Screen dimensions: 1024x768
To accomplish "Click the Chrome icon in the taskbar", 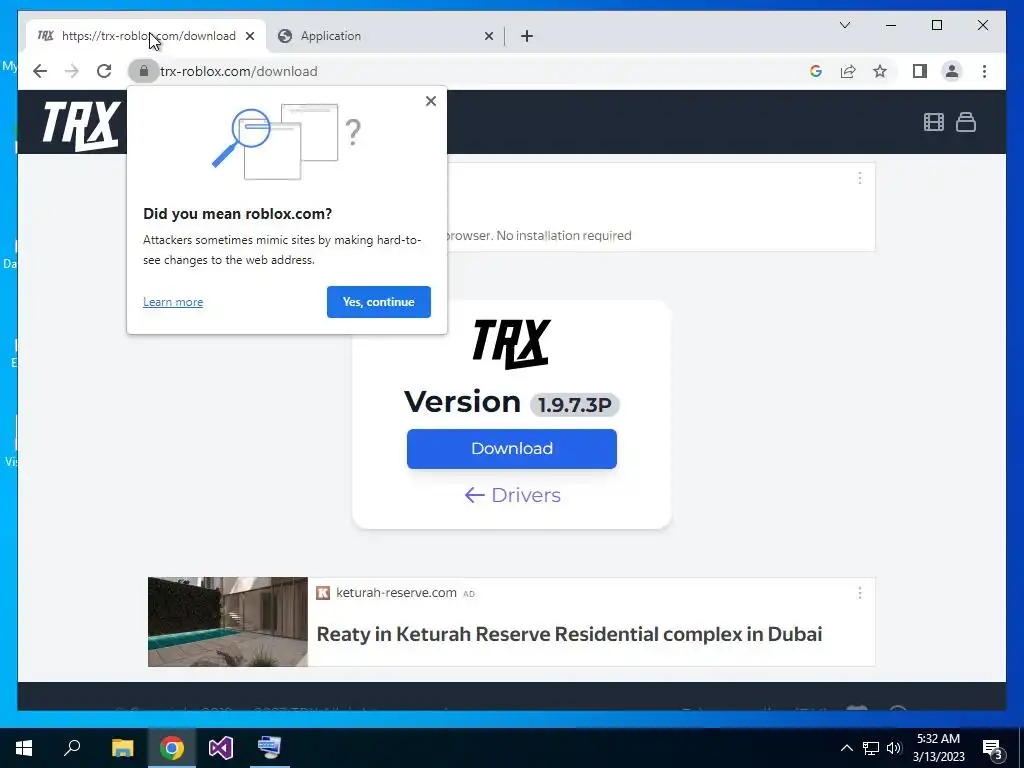I will pos(172,748).
